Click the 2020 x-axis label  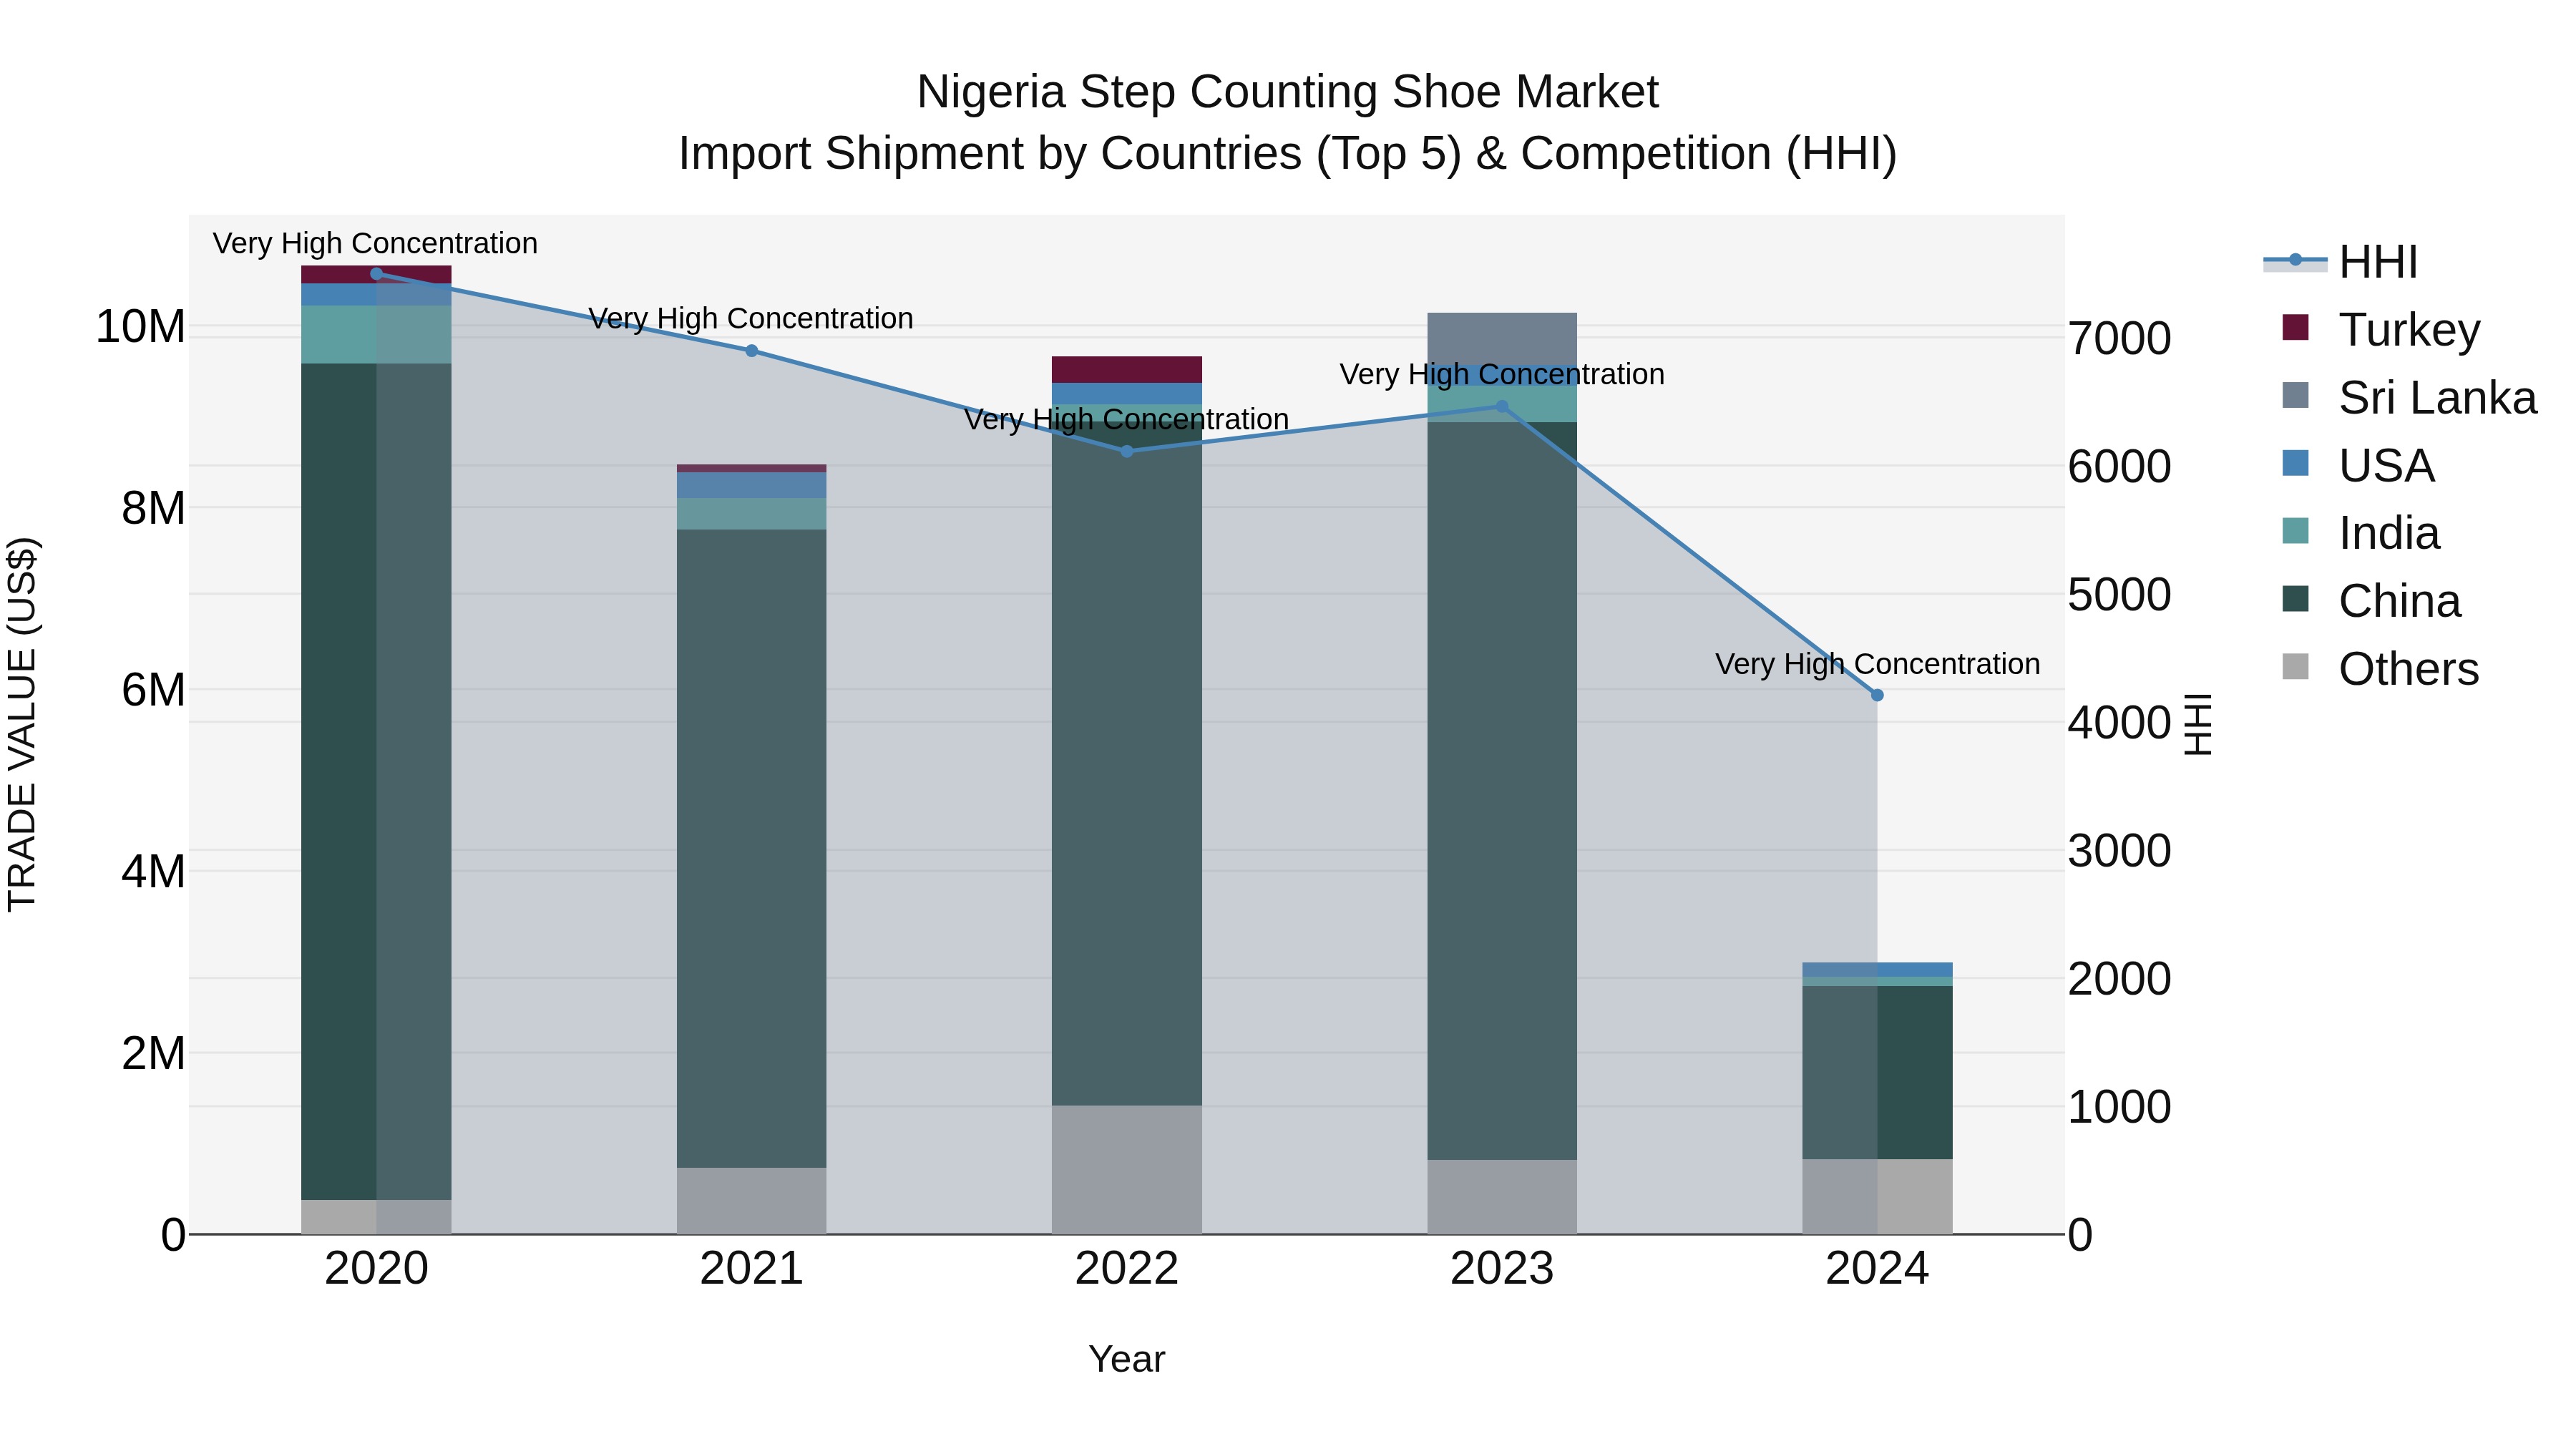coord(376,1269)
